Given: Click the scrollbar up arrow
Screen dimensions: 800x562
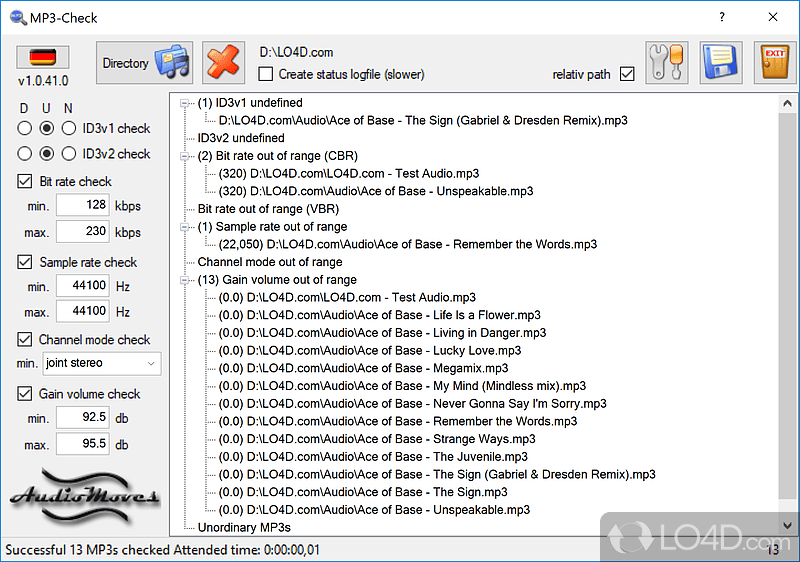Looking at the screenshot, I should pyautogui.click(x=787, y=104).
